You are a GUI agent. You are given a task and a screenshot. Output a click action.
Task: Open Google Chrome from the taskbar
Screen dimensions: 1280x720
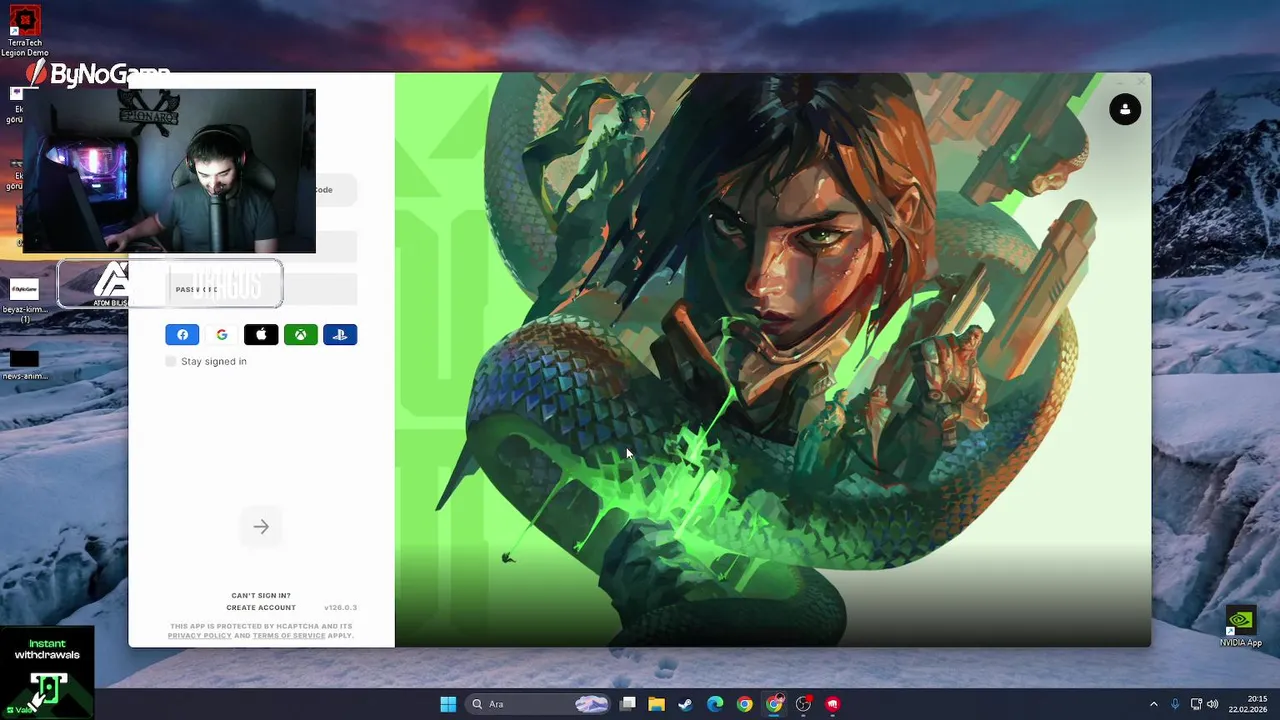745,704
